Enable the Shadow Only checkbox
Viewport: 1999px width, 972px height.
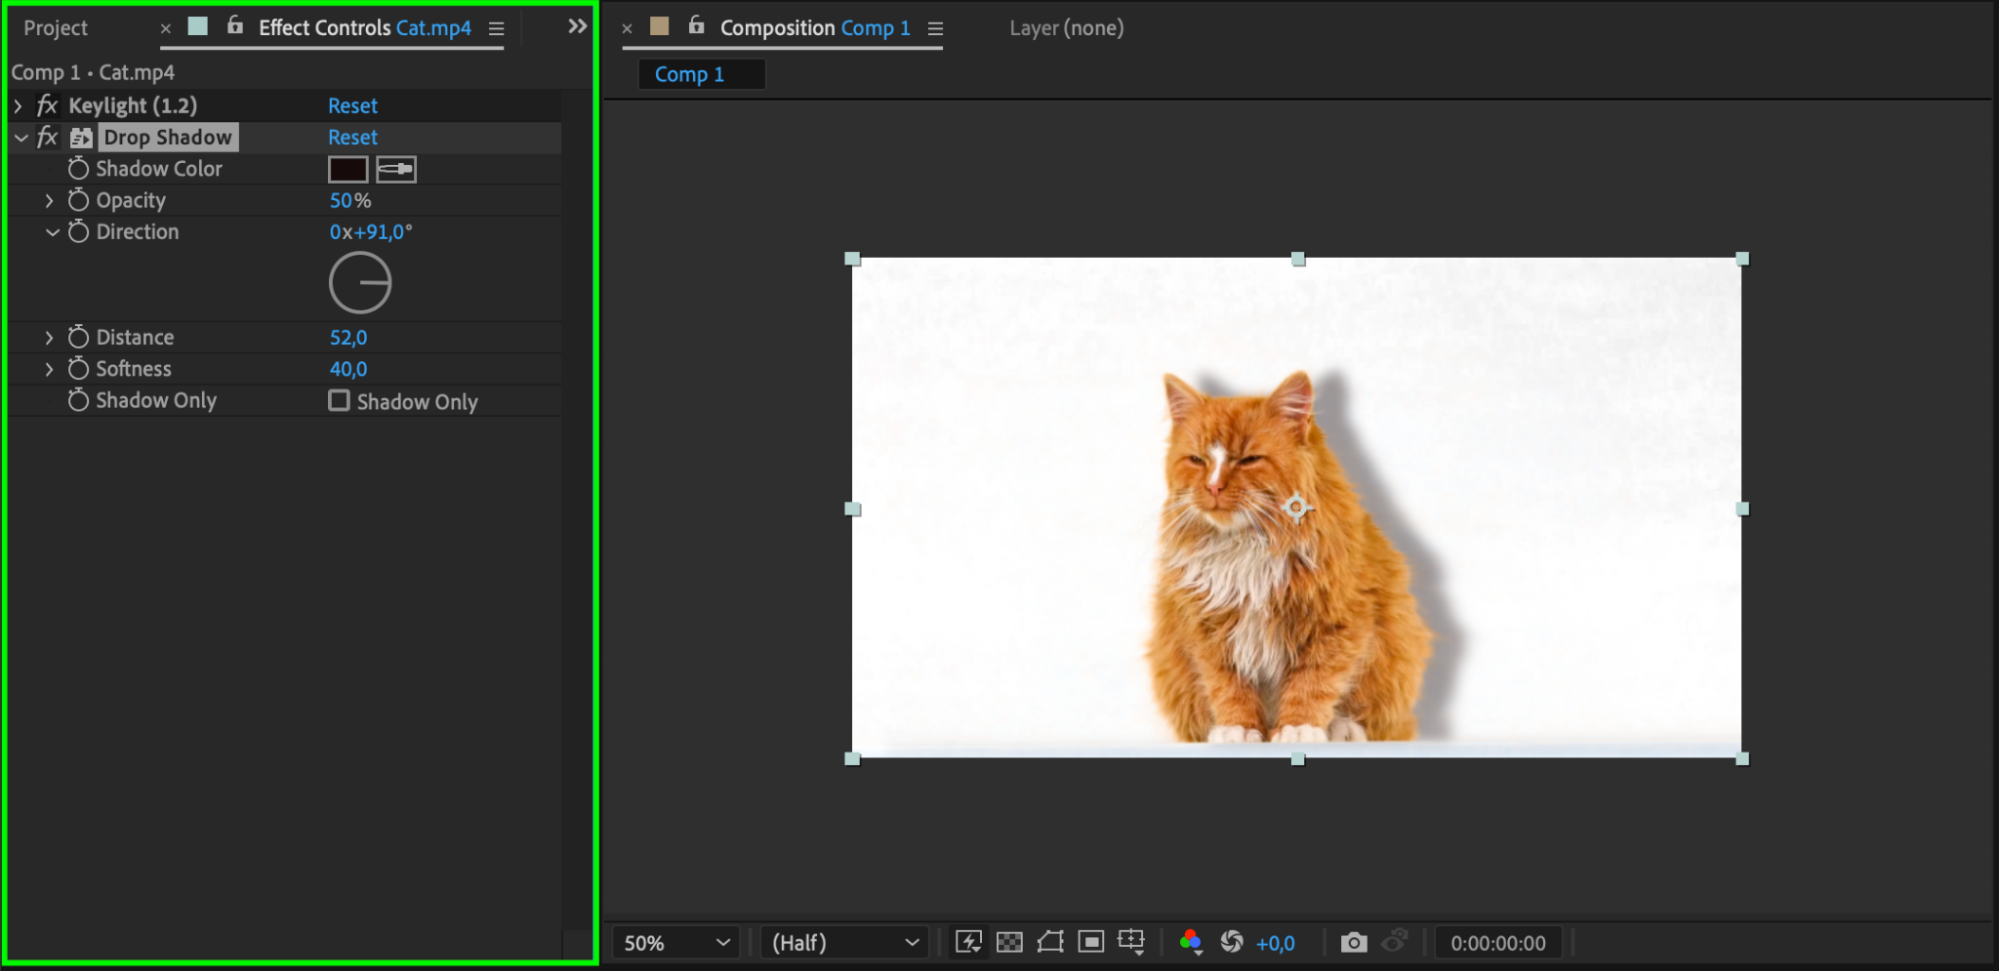339,401
